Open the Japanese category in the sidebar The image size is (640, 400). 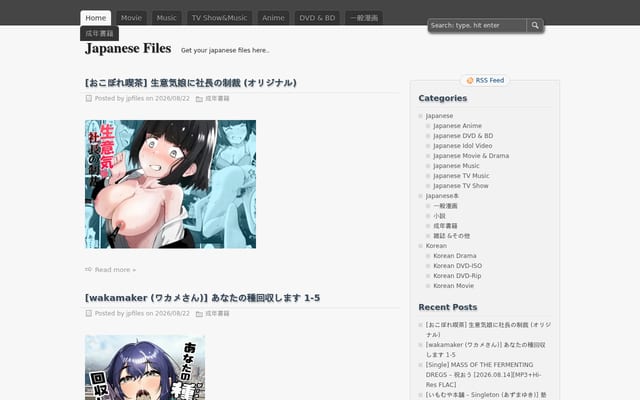click(x=439, y=116)
